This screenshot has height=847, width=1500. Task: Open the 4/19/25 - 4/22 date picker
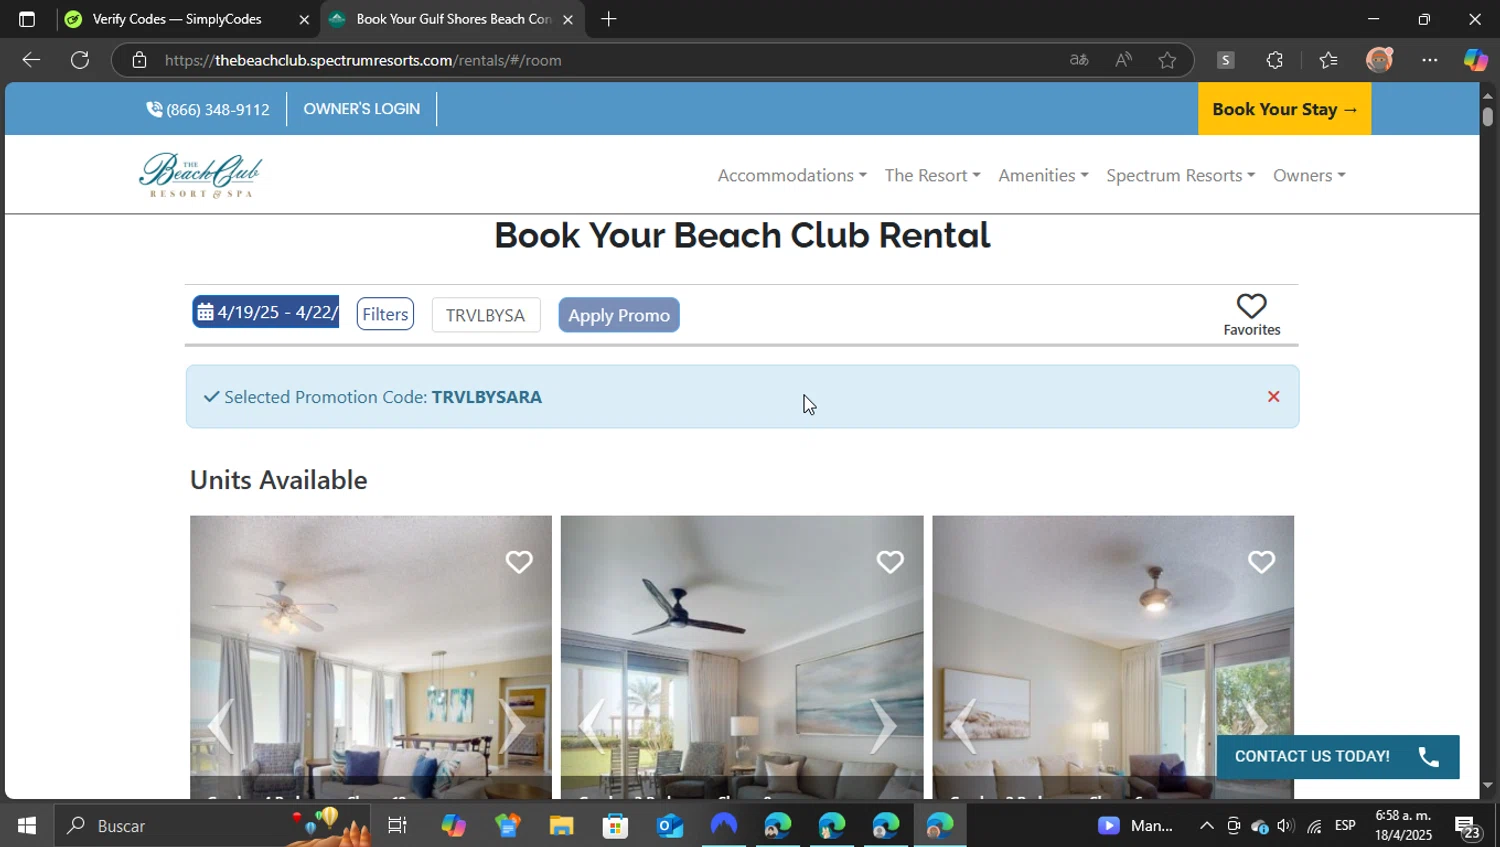coord(266,312)
